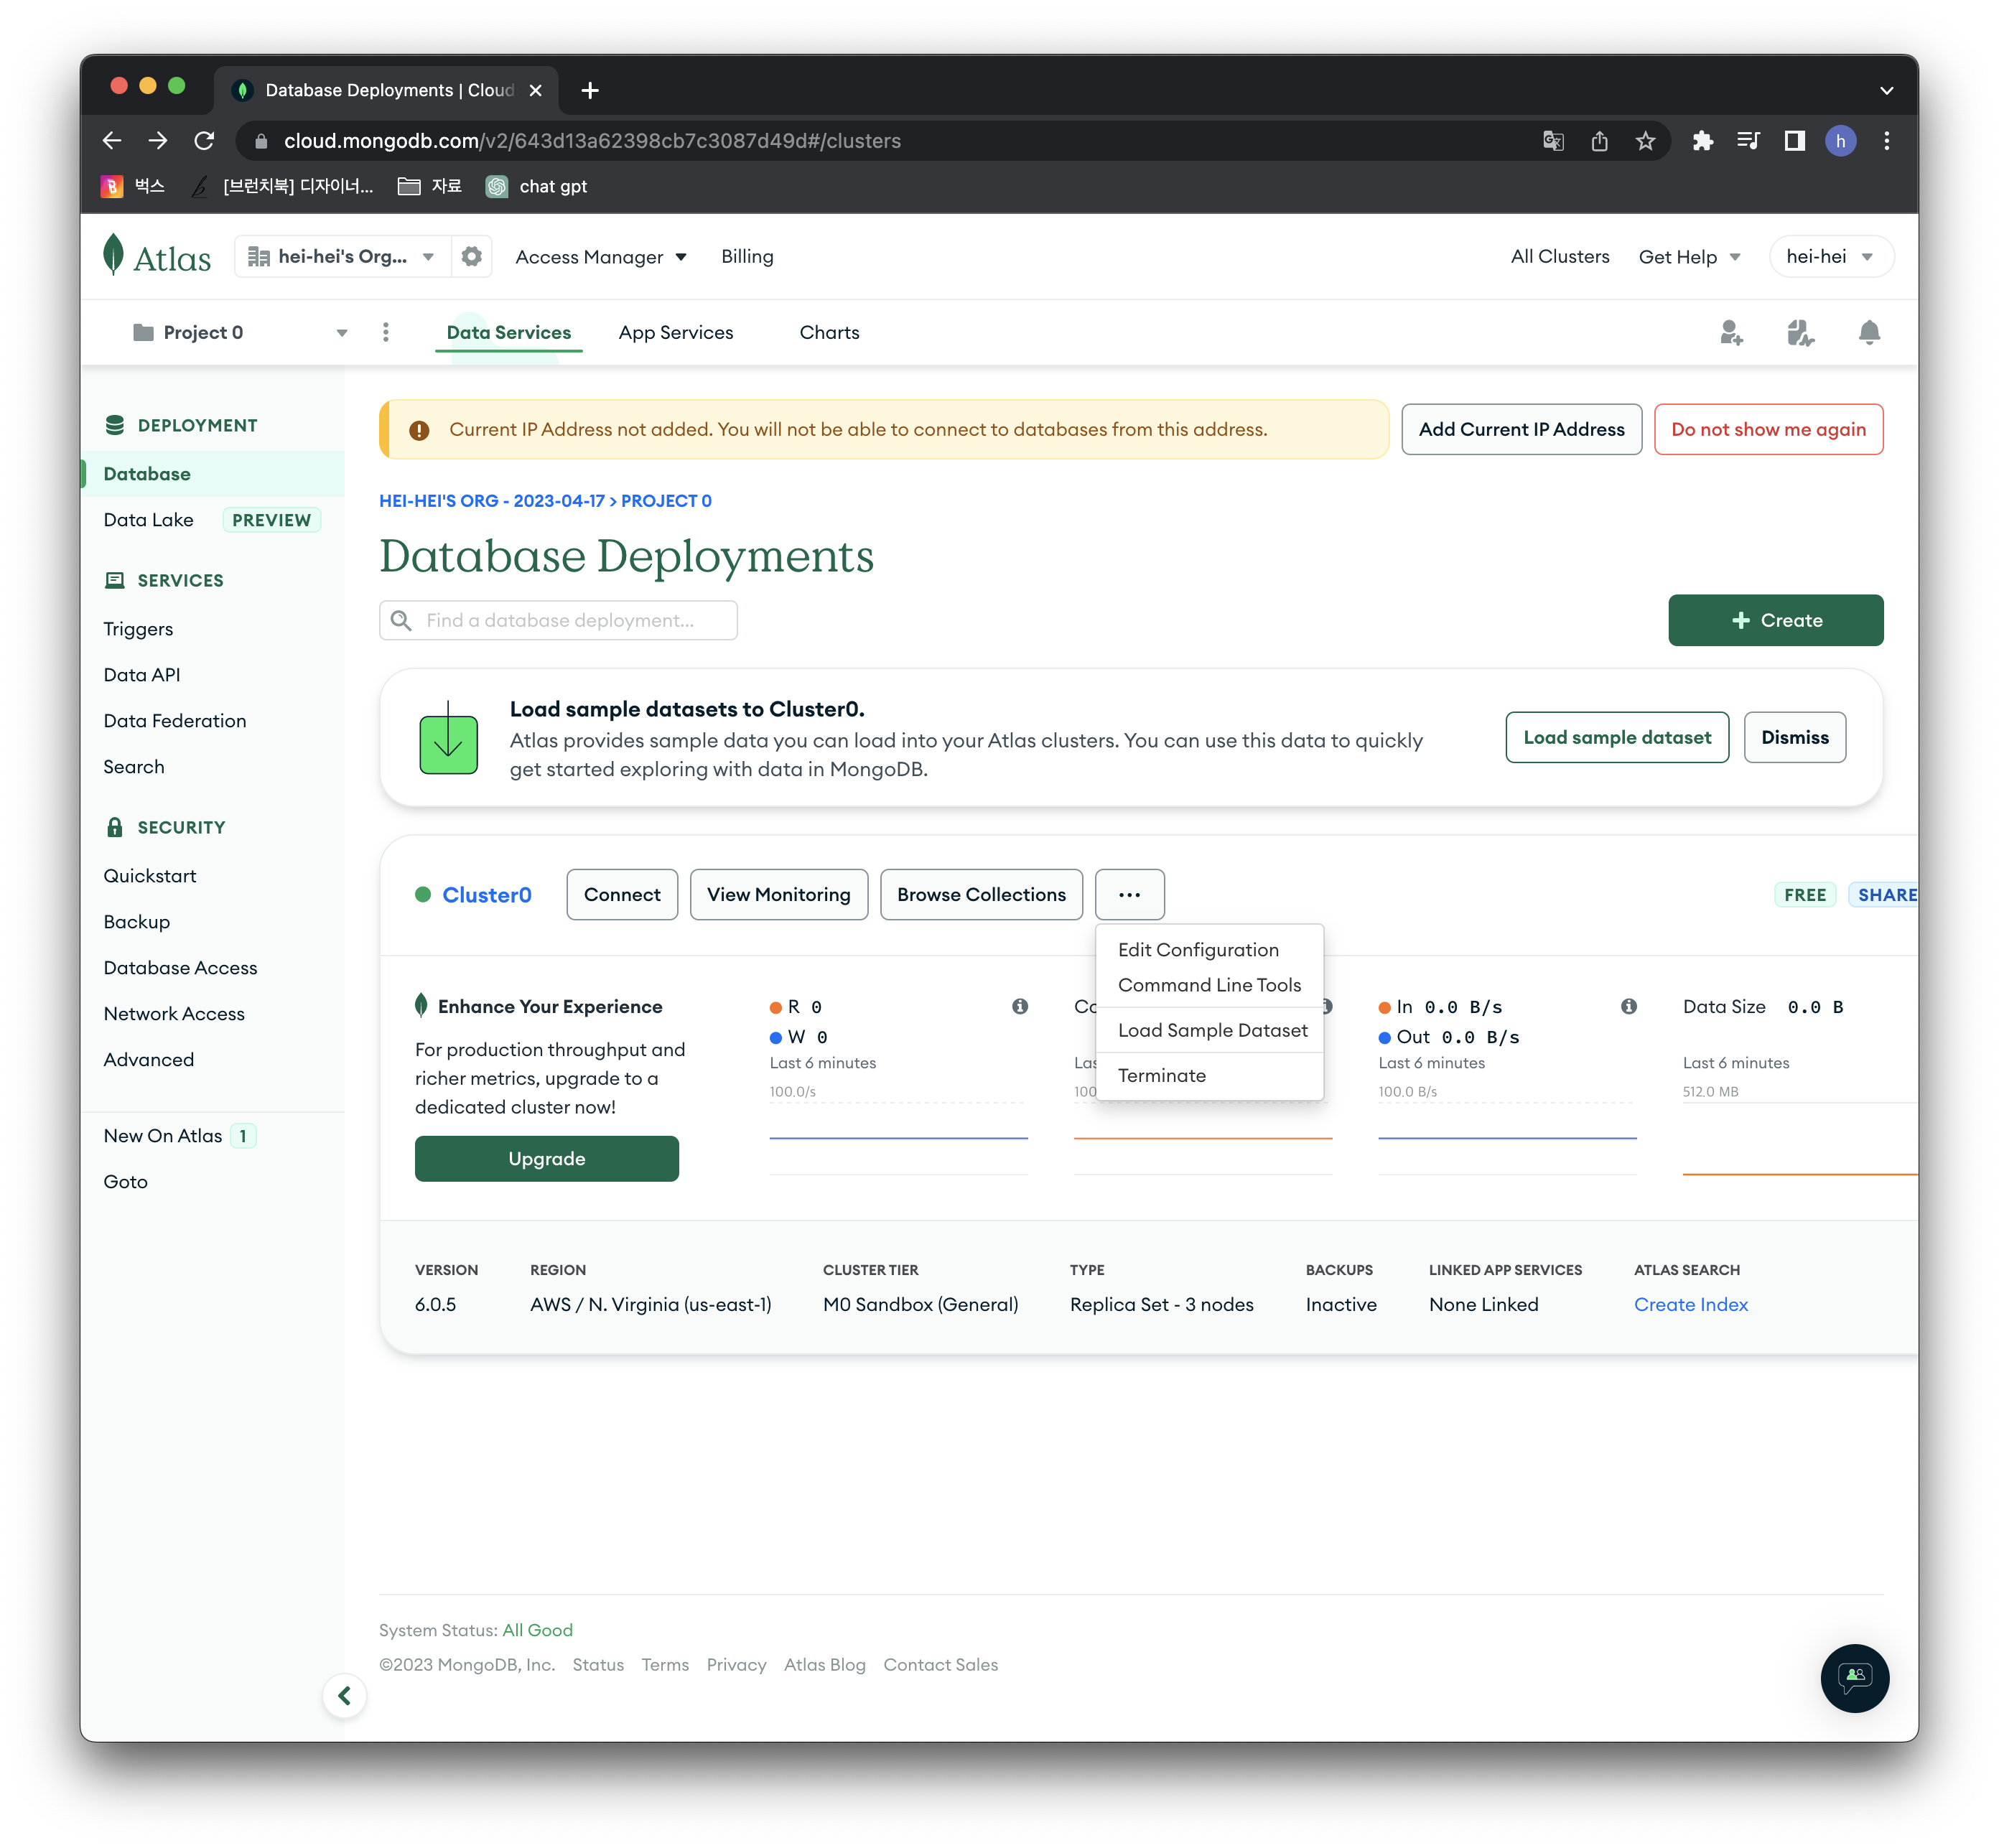Screen dimensions: 1999x1848
Task: Focus the Find a database deployment search field
Action: click(558, 620)
